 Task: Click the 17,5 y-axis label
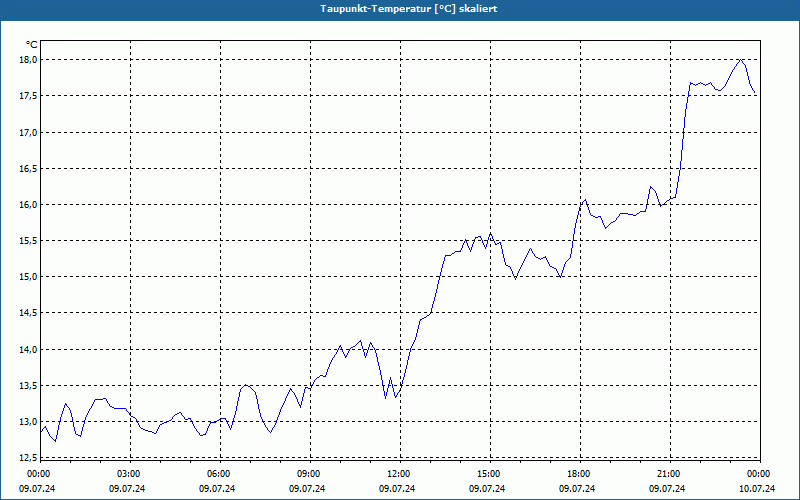(x=29, y=96)
